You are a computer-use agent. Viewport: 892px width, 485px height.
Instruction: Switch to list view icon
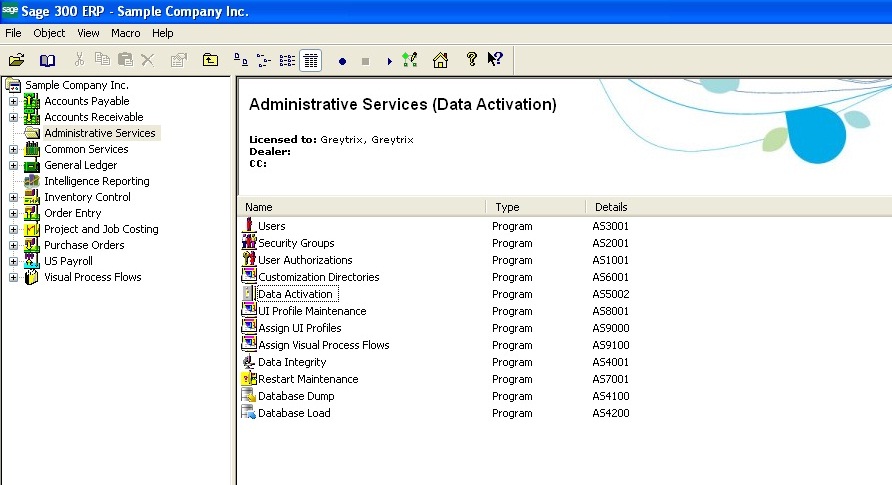tap(287, 60)
